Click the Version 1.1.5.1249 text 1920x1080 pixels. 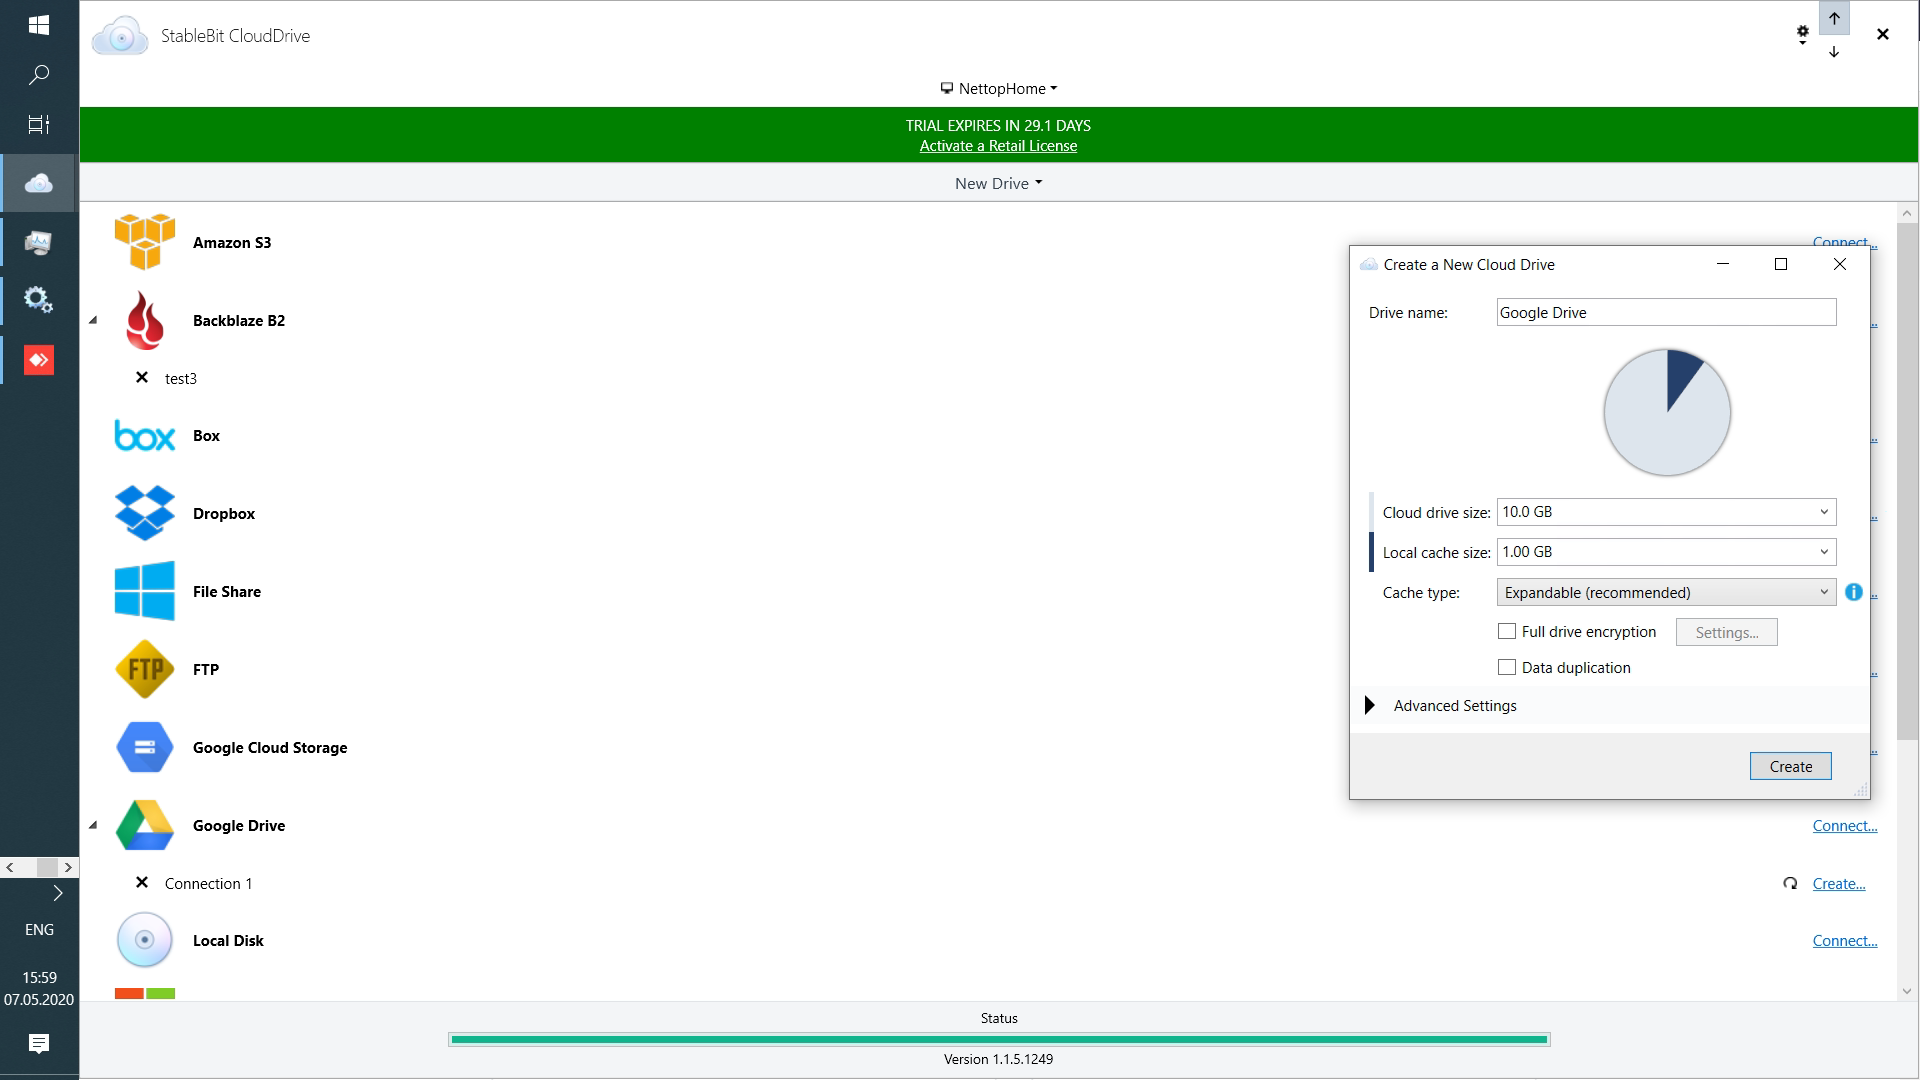(998, 1059)
